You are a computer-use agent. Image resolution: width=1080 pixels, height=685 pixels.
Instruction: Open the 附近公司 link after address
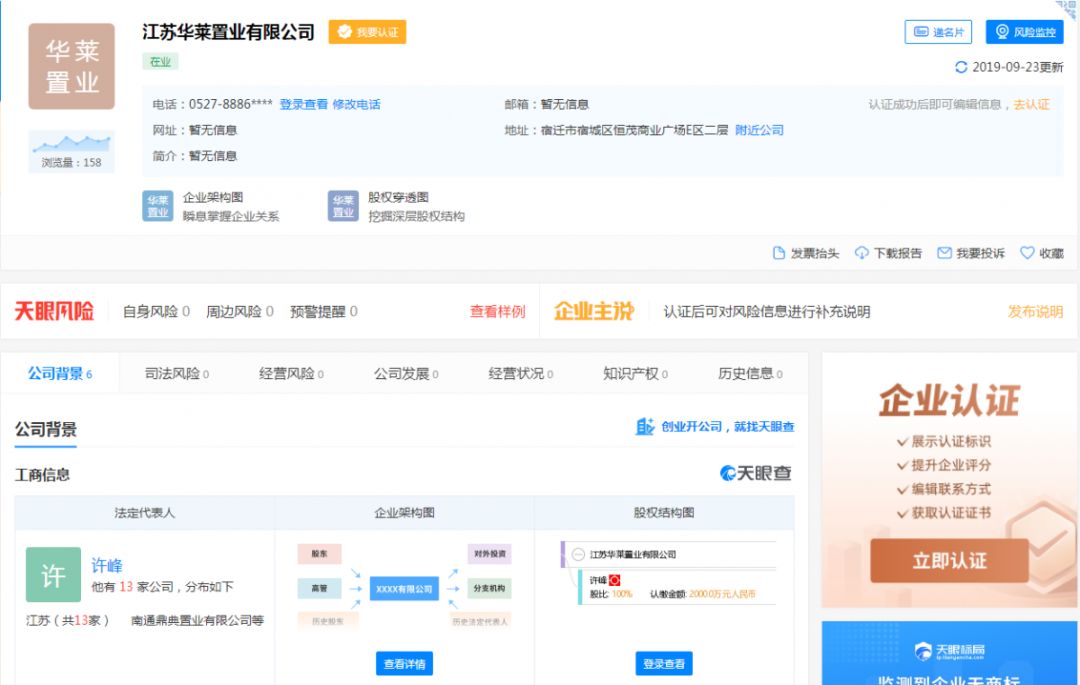(760, 130)
